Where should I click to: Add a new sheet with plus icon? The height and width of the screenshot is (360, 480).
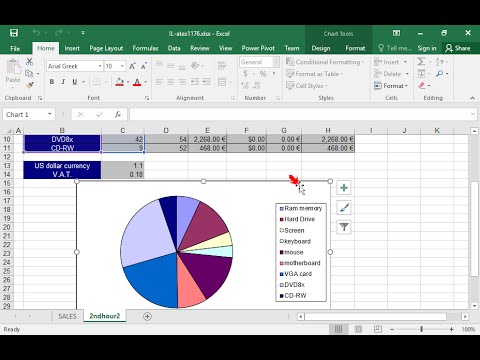[x=147, y=316]
